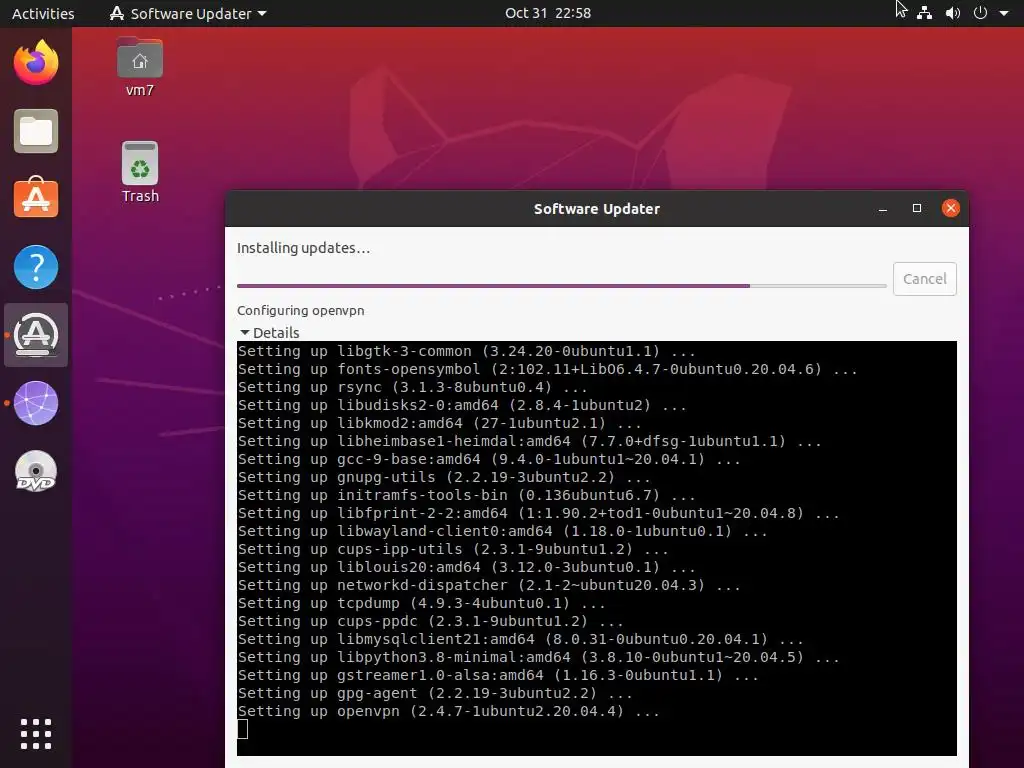This screenshot has width=1024, height=768.
Task: Collapse the Details expander
Action: click(269, 332)
